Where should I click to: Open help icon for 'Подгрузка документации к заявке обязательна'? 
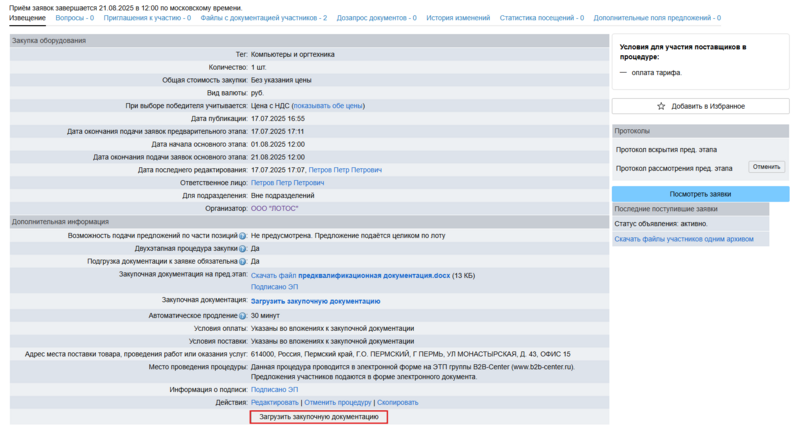point(243,261)
